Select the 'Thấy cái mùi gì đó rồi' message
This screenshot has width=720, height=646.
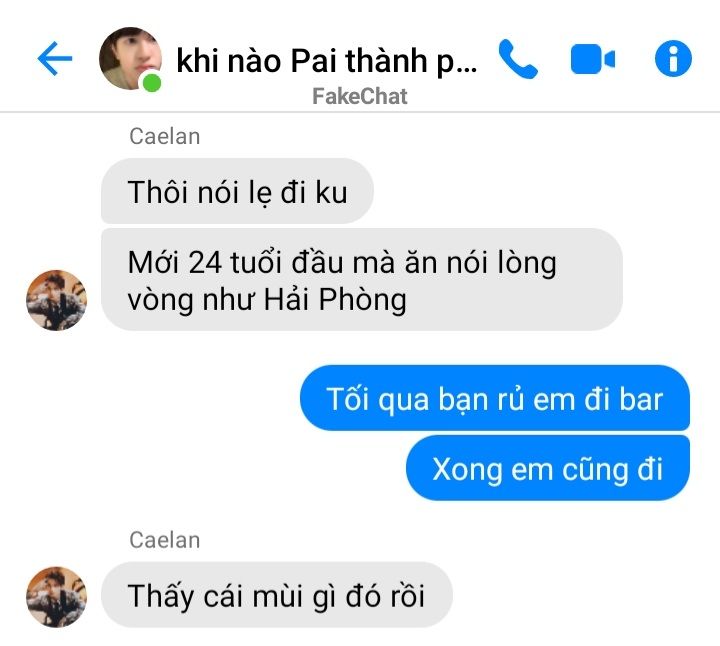[276, 595]
